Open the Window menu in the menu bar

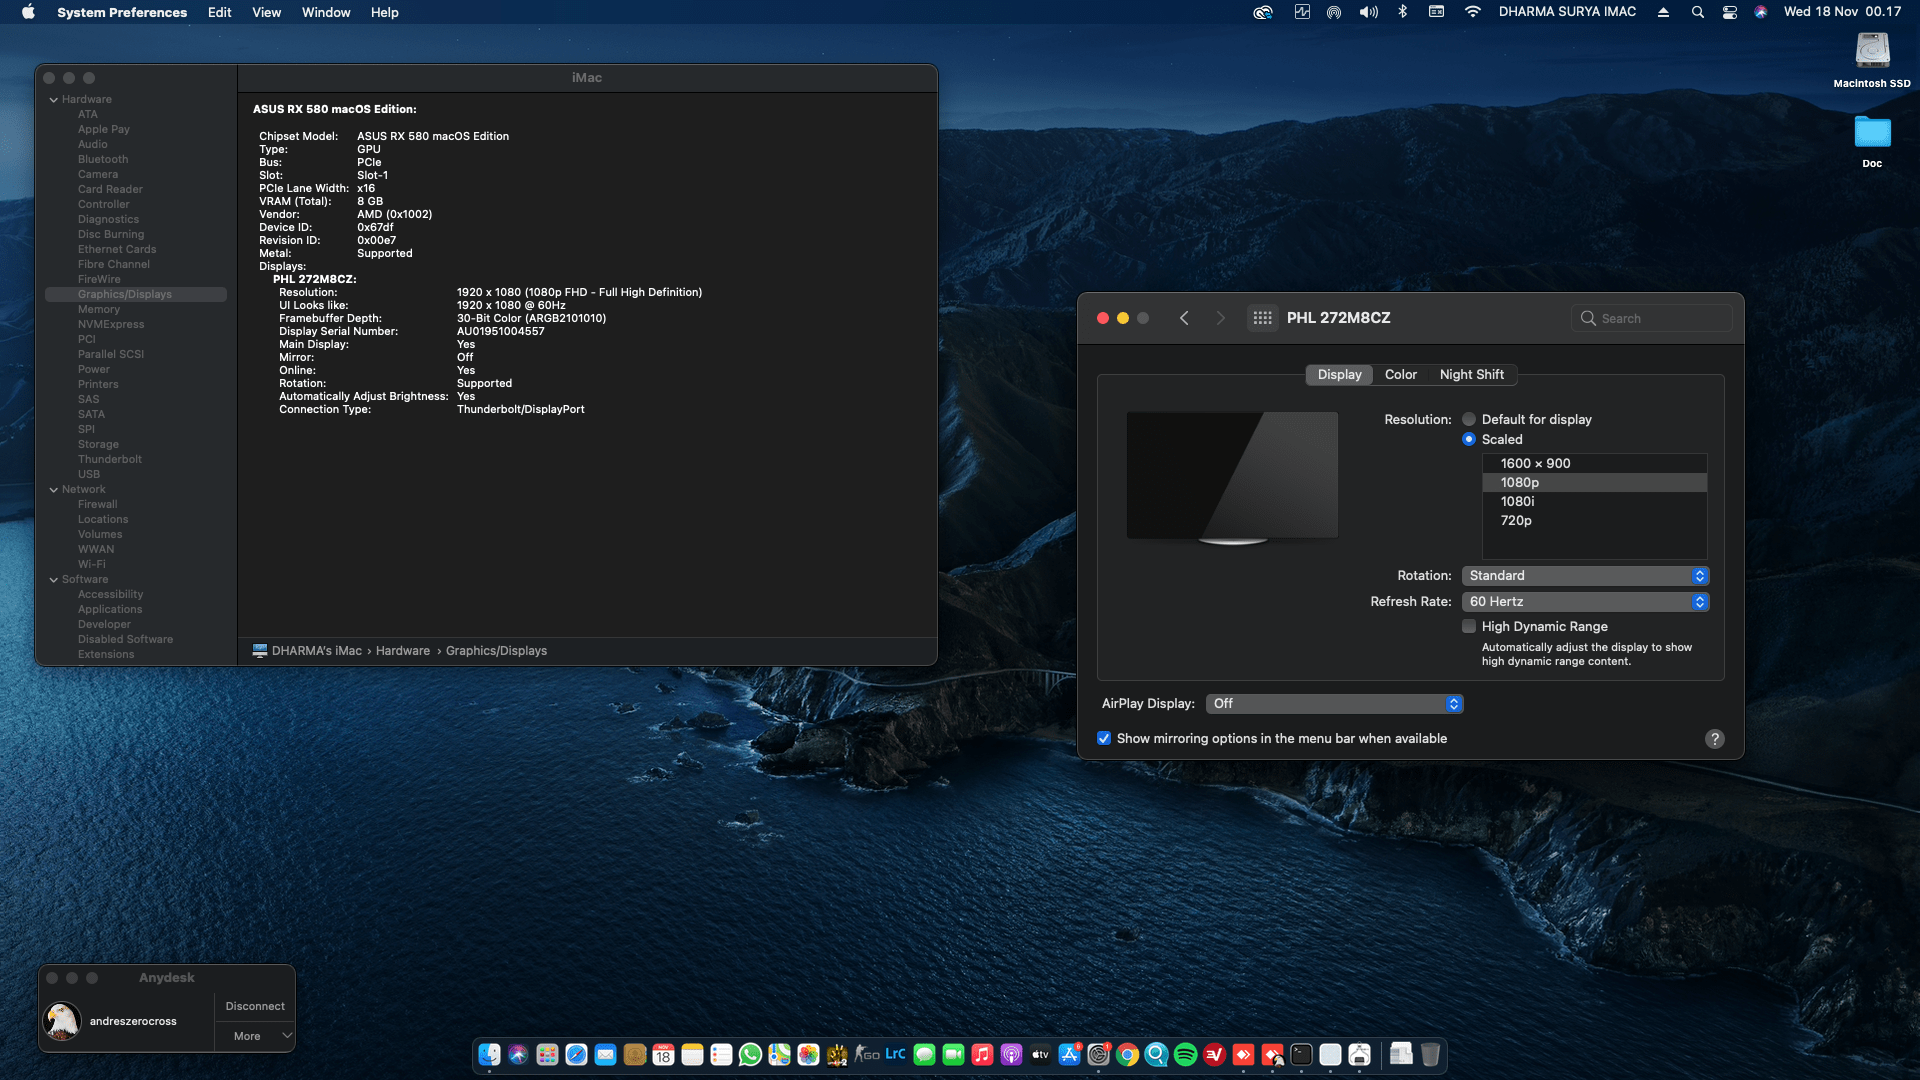click(325, 12)
